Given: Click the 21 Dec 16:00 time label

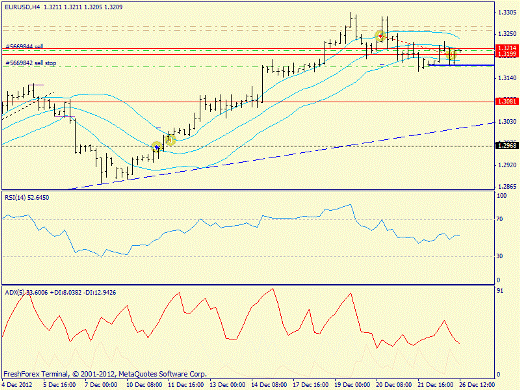Looking at the screenshot, I should (x=436, y=385).
